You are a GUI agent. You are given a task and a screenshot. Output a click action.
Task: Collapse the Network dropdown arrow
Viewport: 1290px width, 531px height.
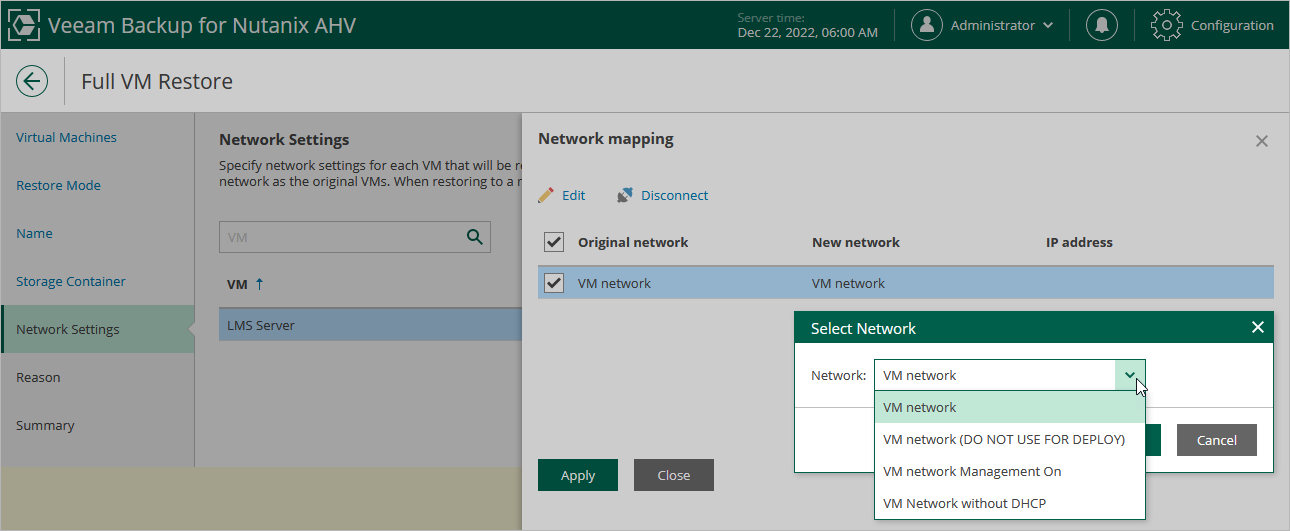point(1130,375)
